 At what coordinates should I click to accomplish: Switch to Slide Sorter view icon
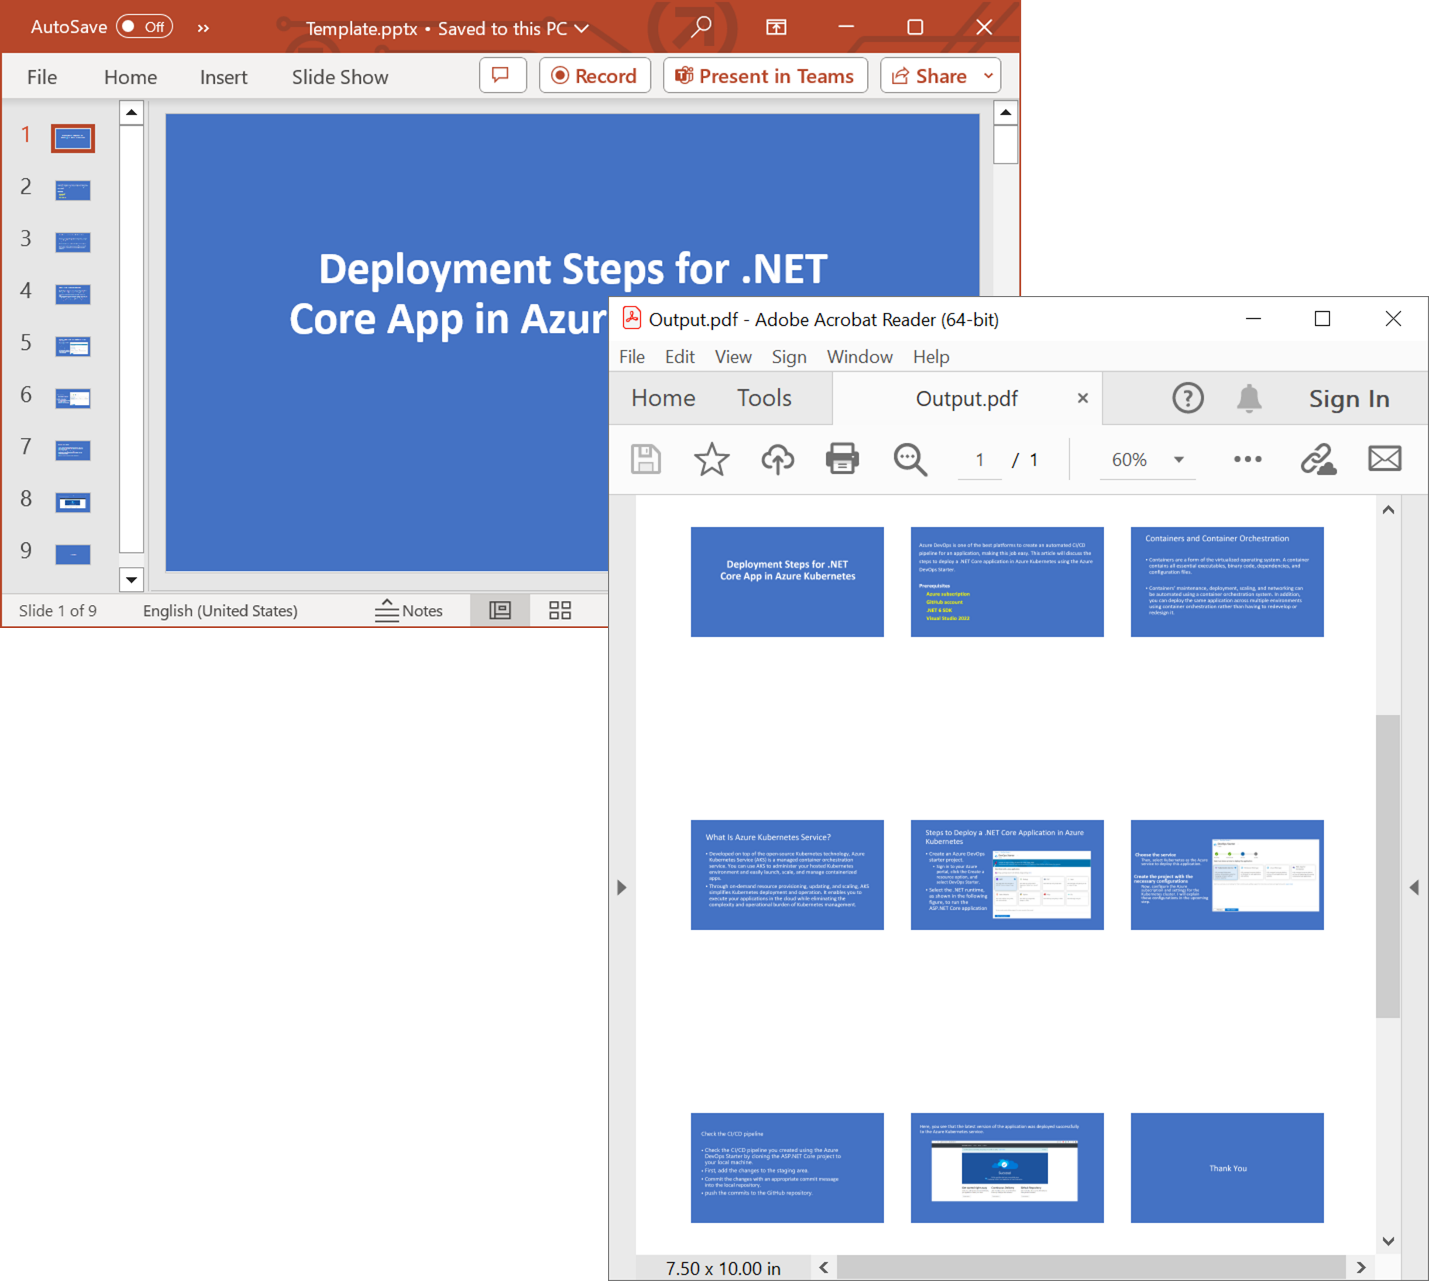pos(560,610)
